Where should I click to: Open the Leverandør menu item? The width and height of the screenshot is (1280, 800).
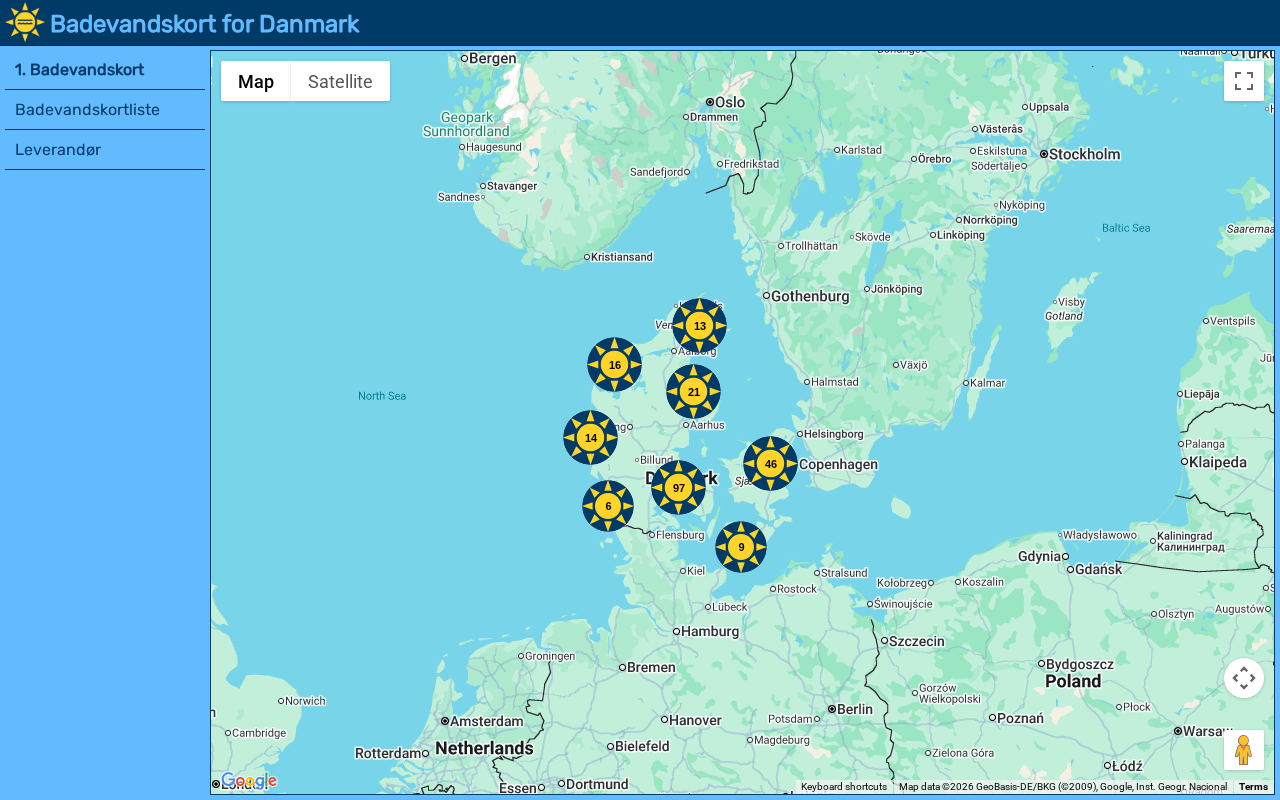click(105, 150)
